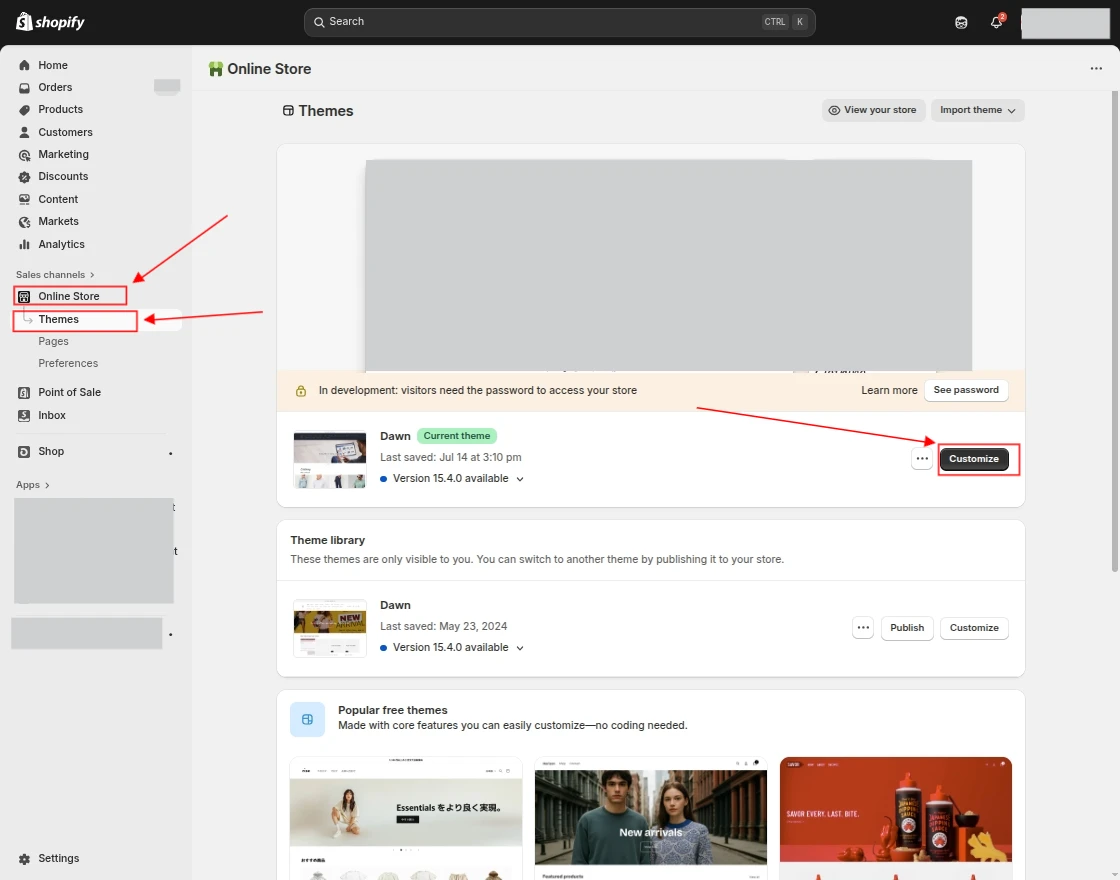Expand the Import theme dropdown

pos(977,110)
